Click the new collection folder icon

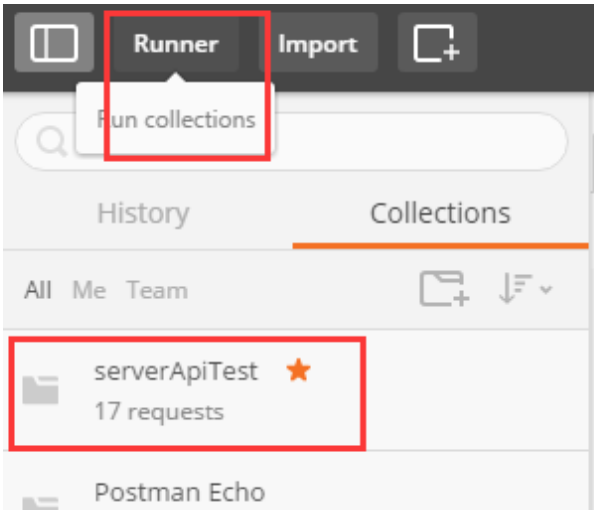click(x=444, y=289)
